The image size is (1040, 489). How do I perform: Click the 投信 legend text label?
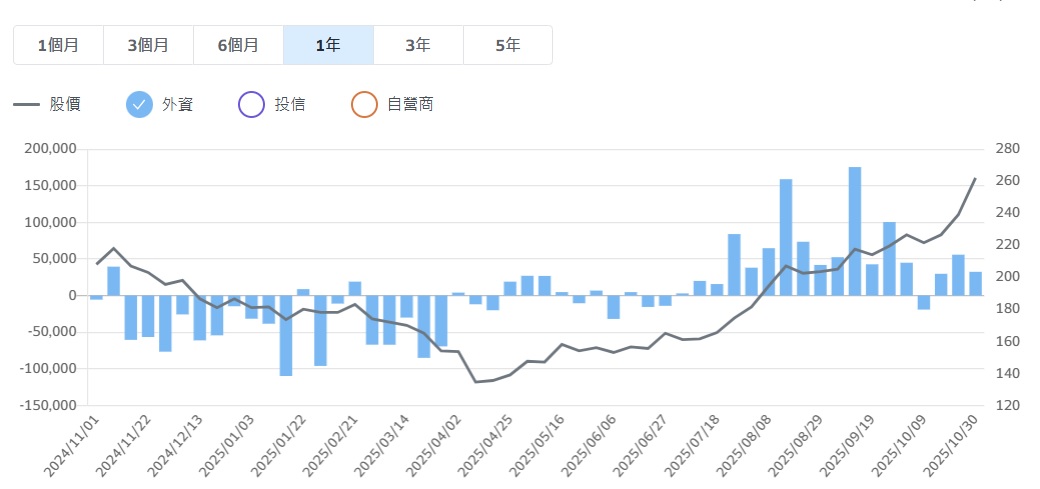point(290,104)
